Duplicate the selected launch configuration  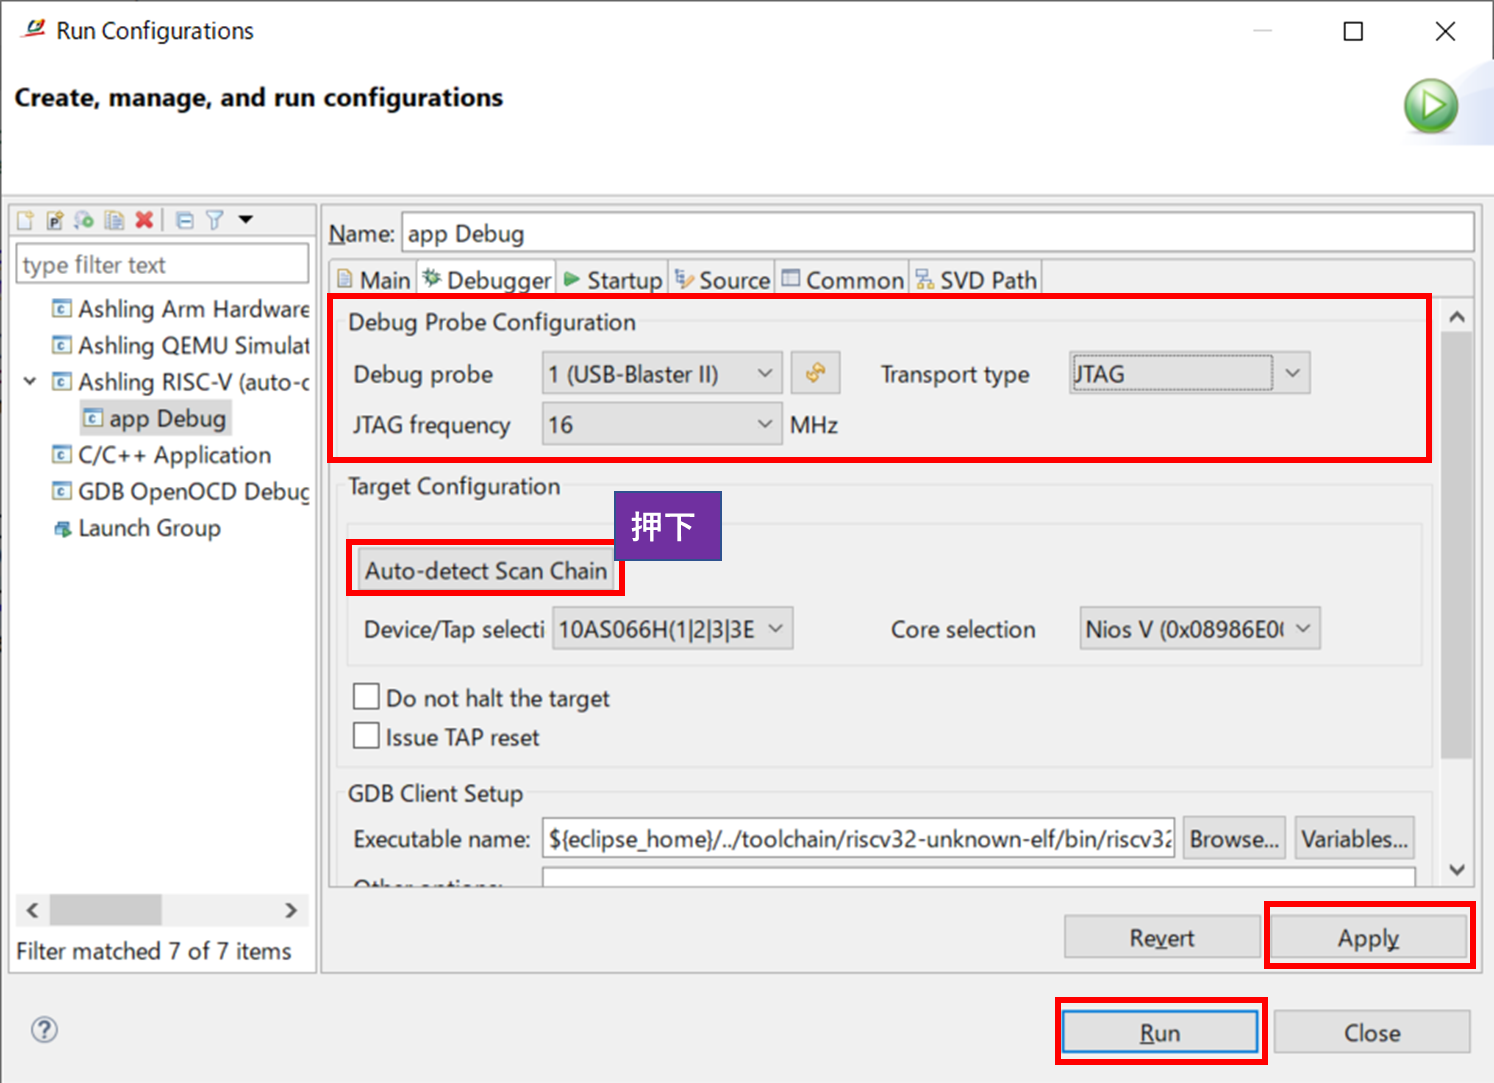point(113,220)
